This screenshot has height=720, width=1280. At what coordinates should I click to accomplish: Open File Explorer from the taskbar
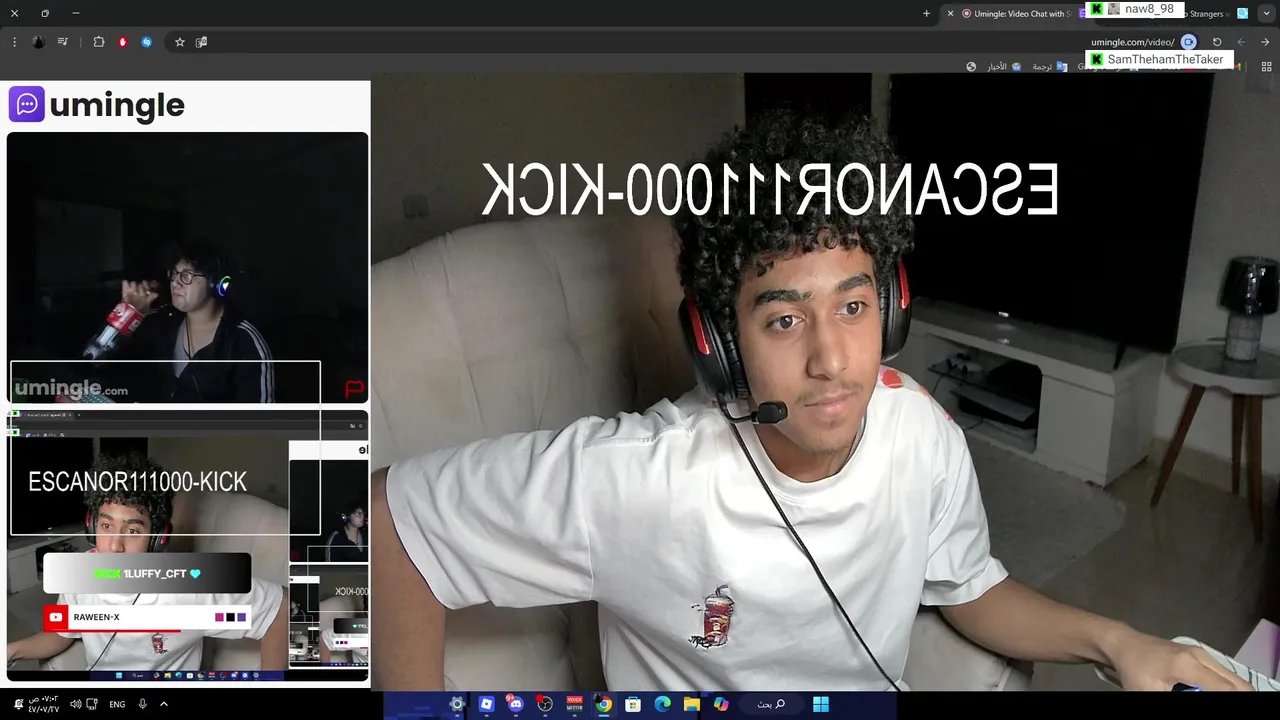pyautogui.click(x=692, y=704)
